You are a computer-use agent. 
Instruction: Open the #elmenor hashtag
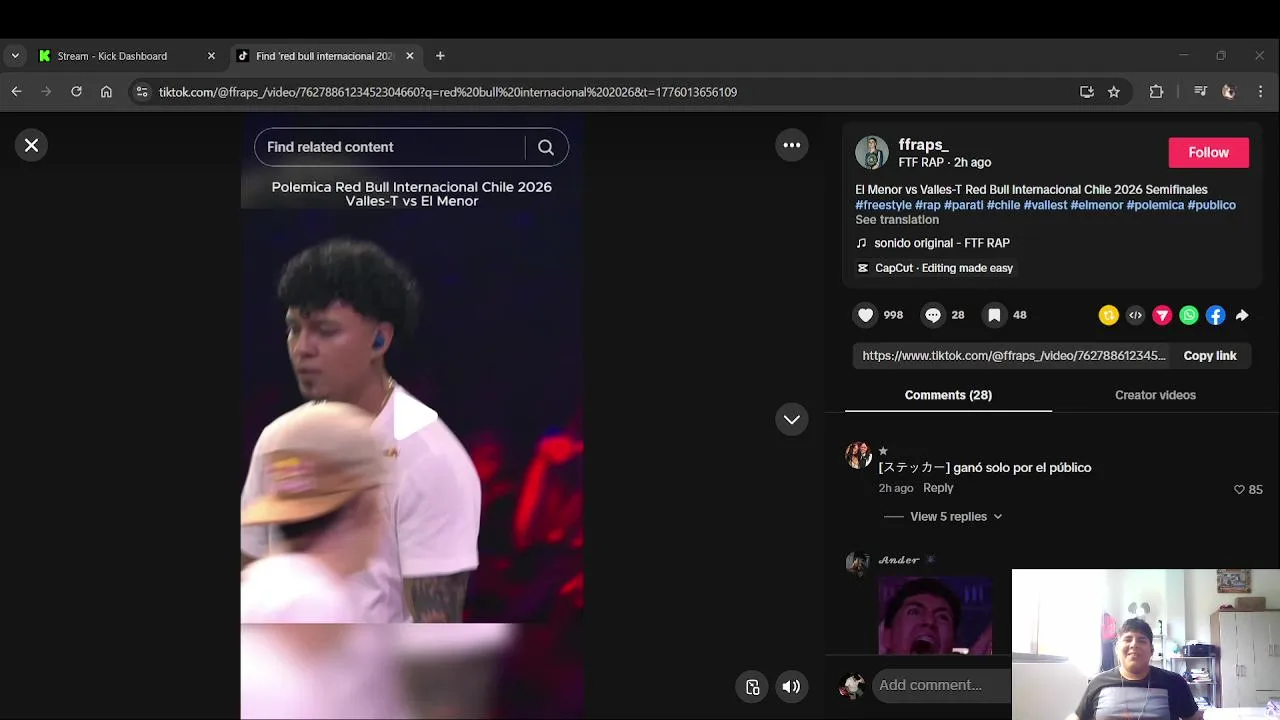[1097, 205]
